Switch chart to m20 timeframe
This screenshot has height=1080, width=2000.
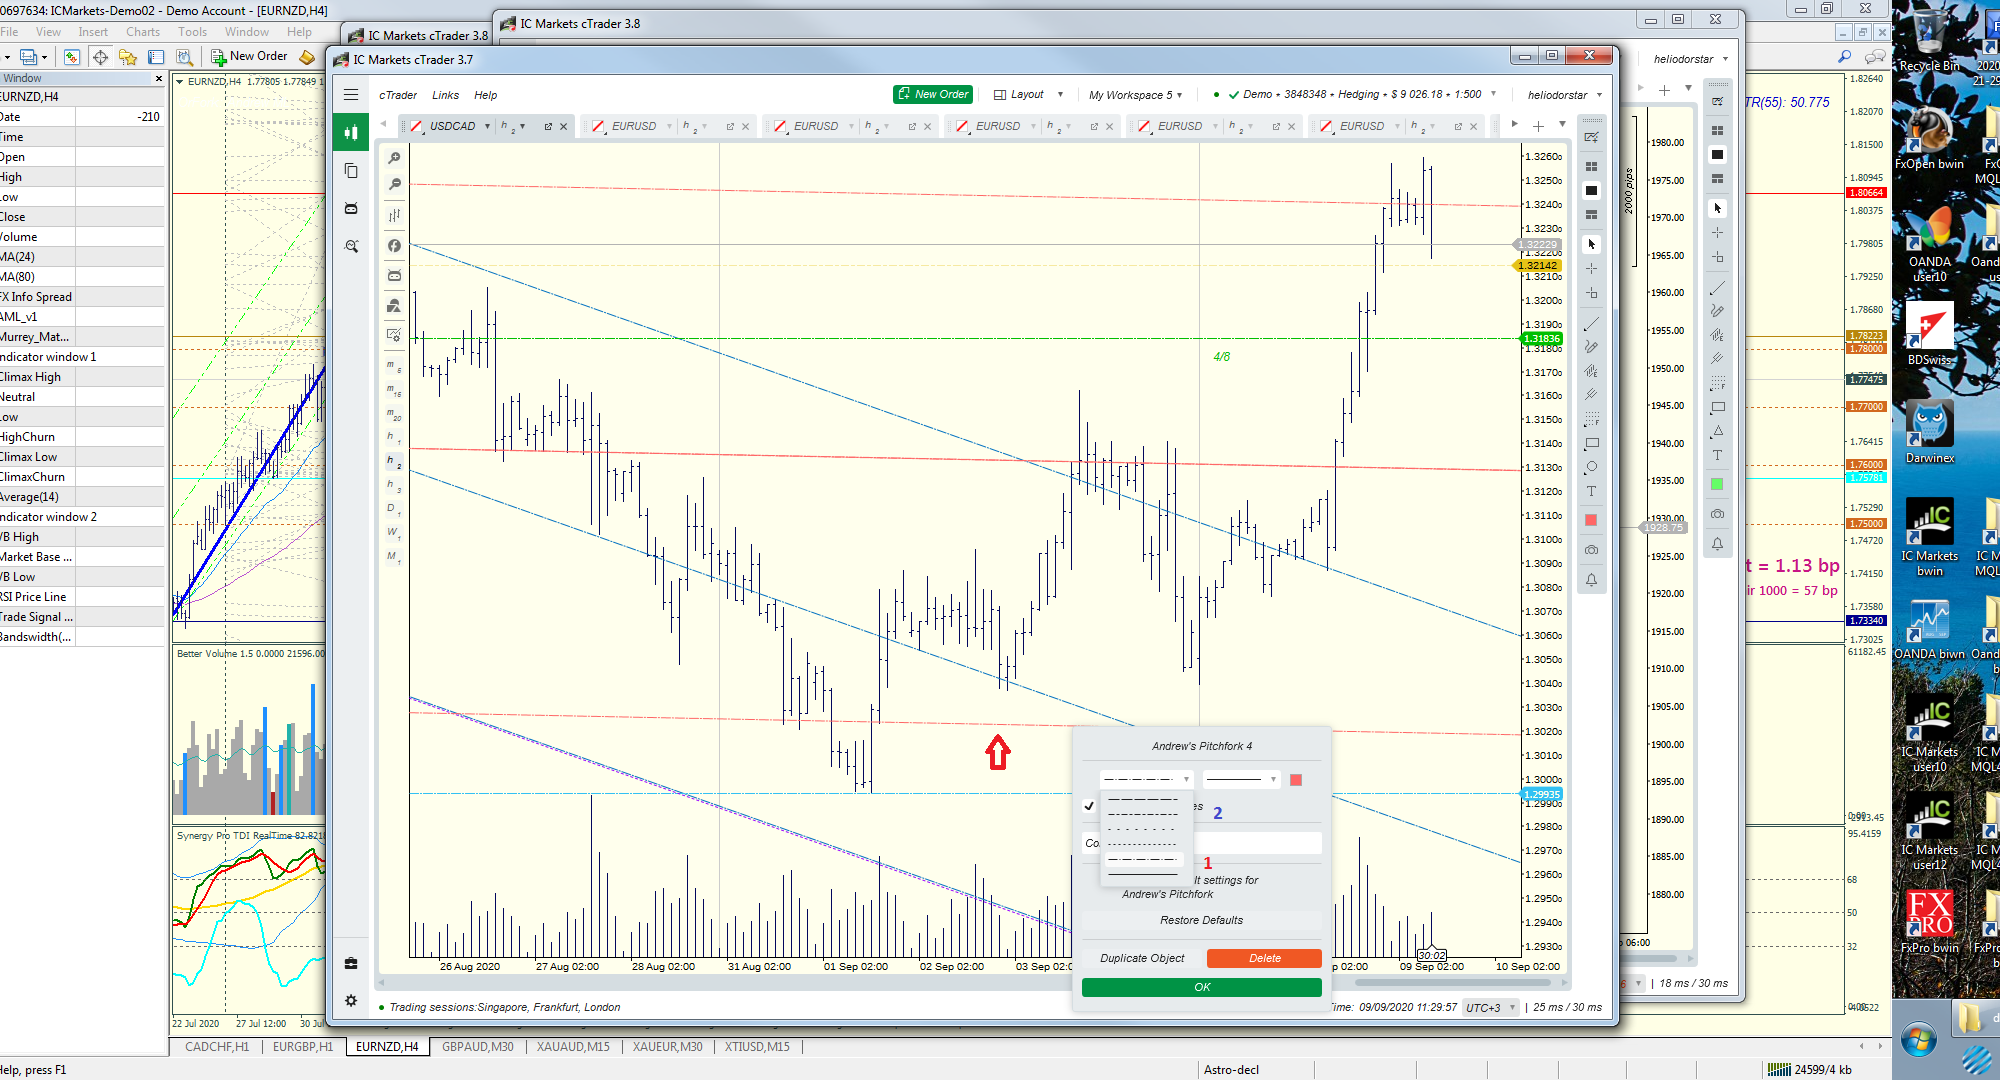tap(394, 414)
